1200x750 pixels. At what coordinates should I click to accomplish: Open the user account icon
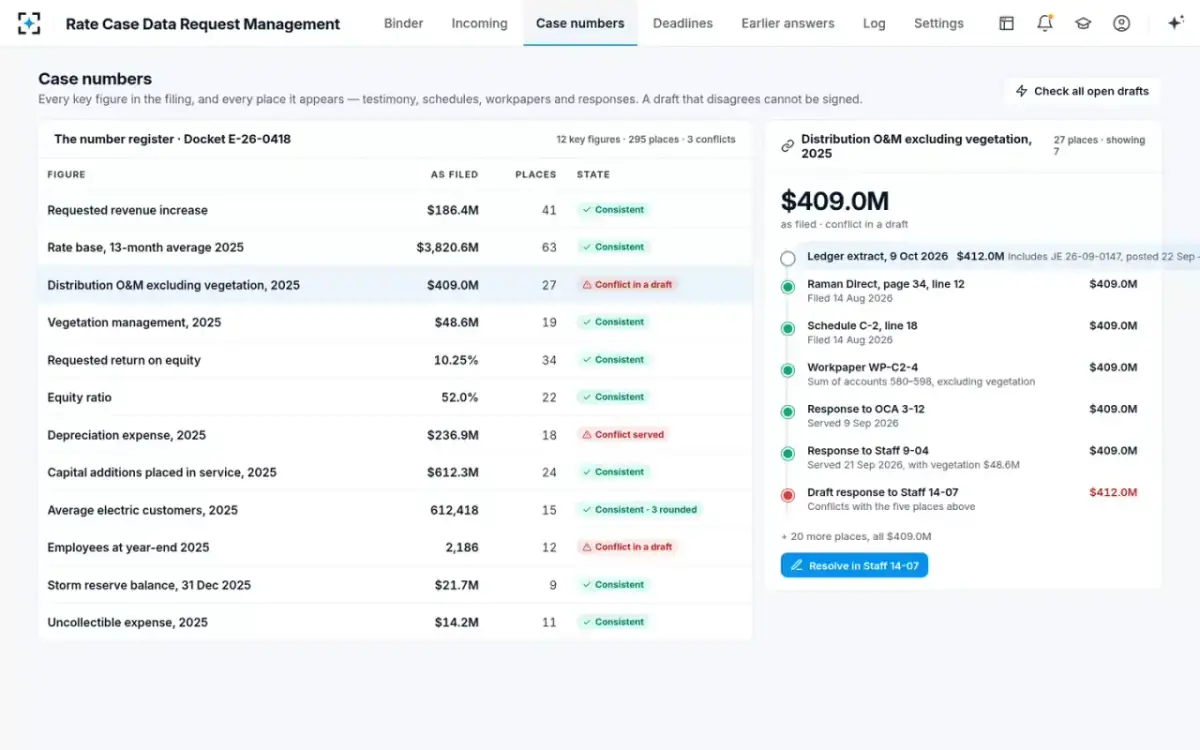coord(1121,23)
